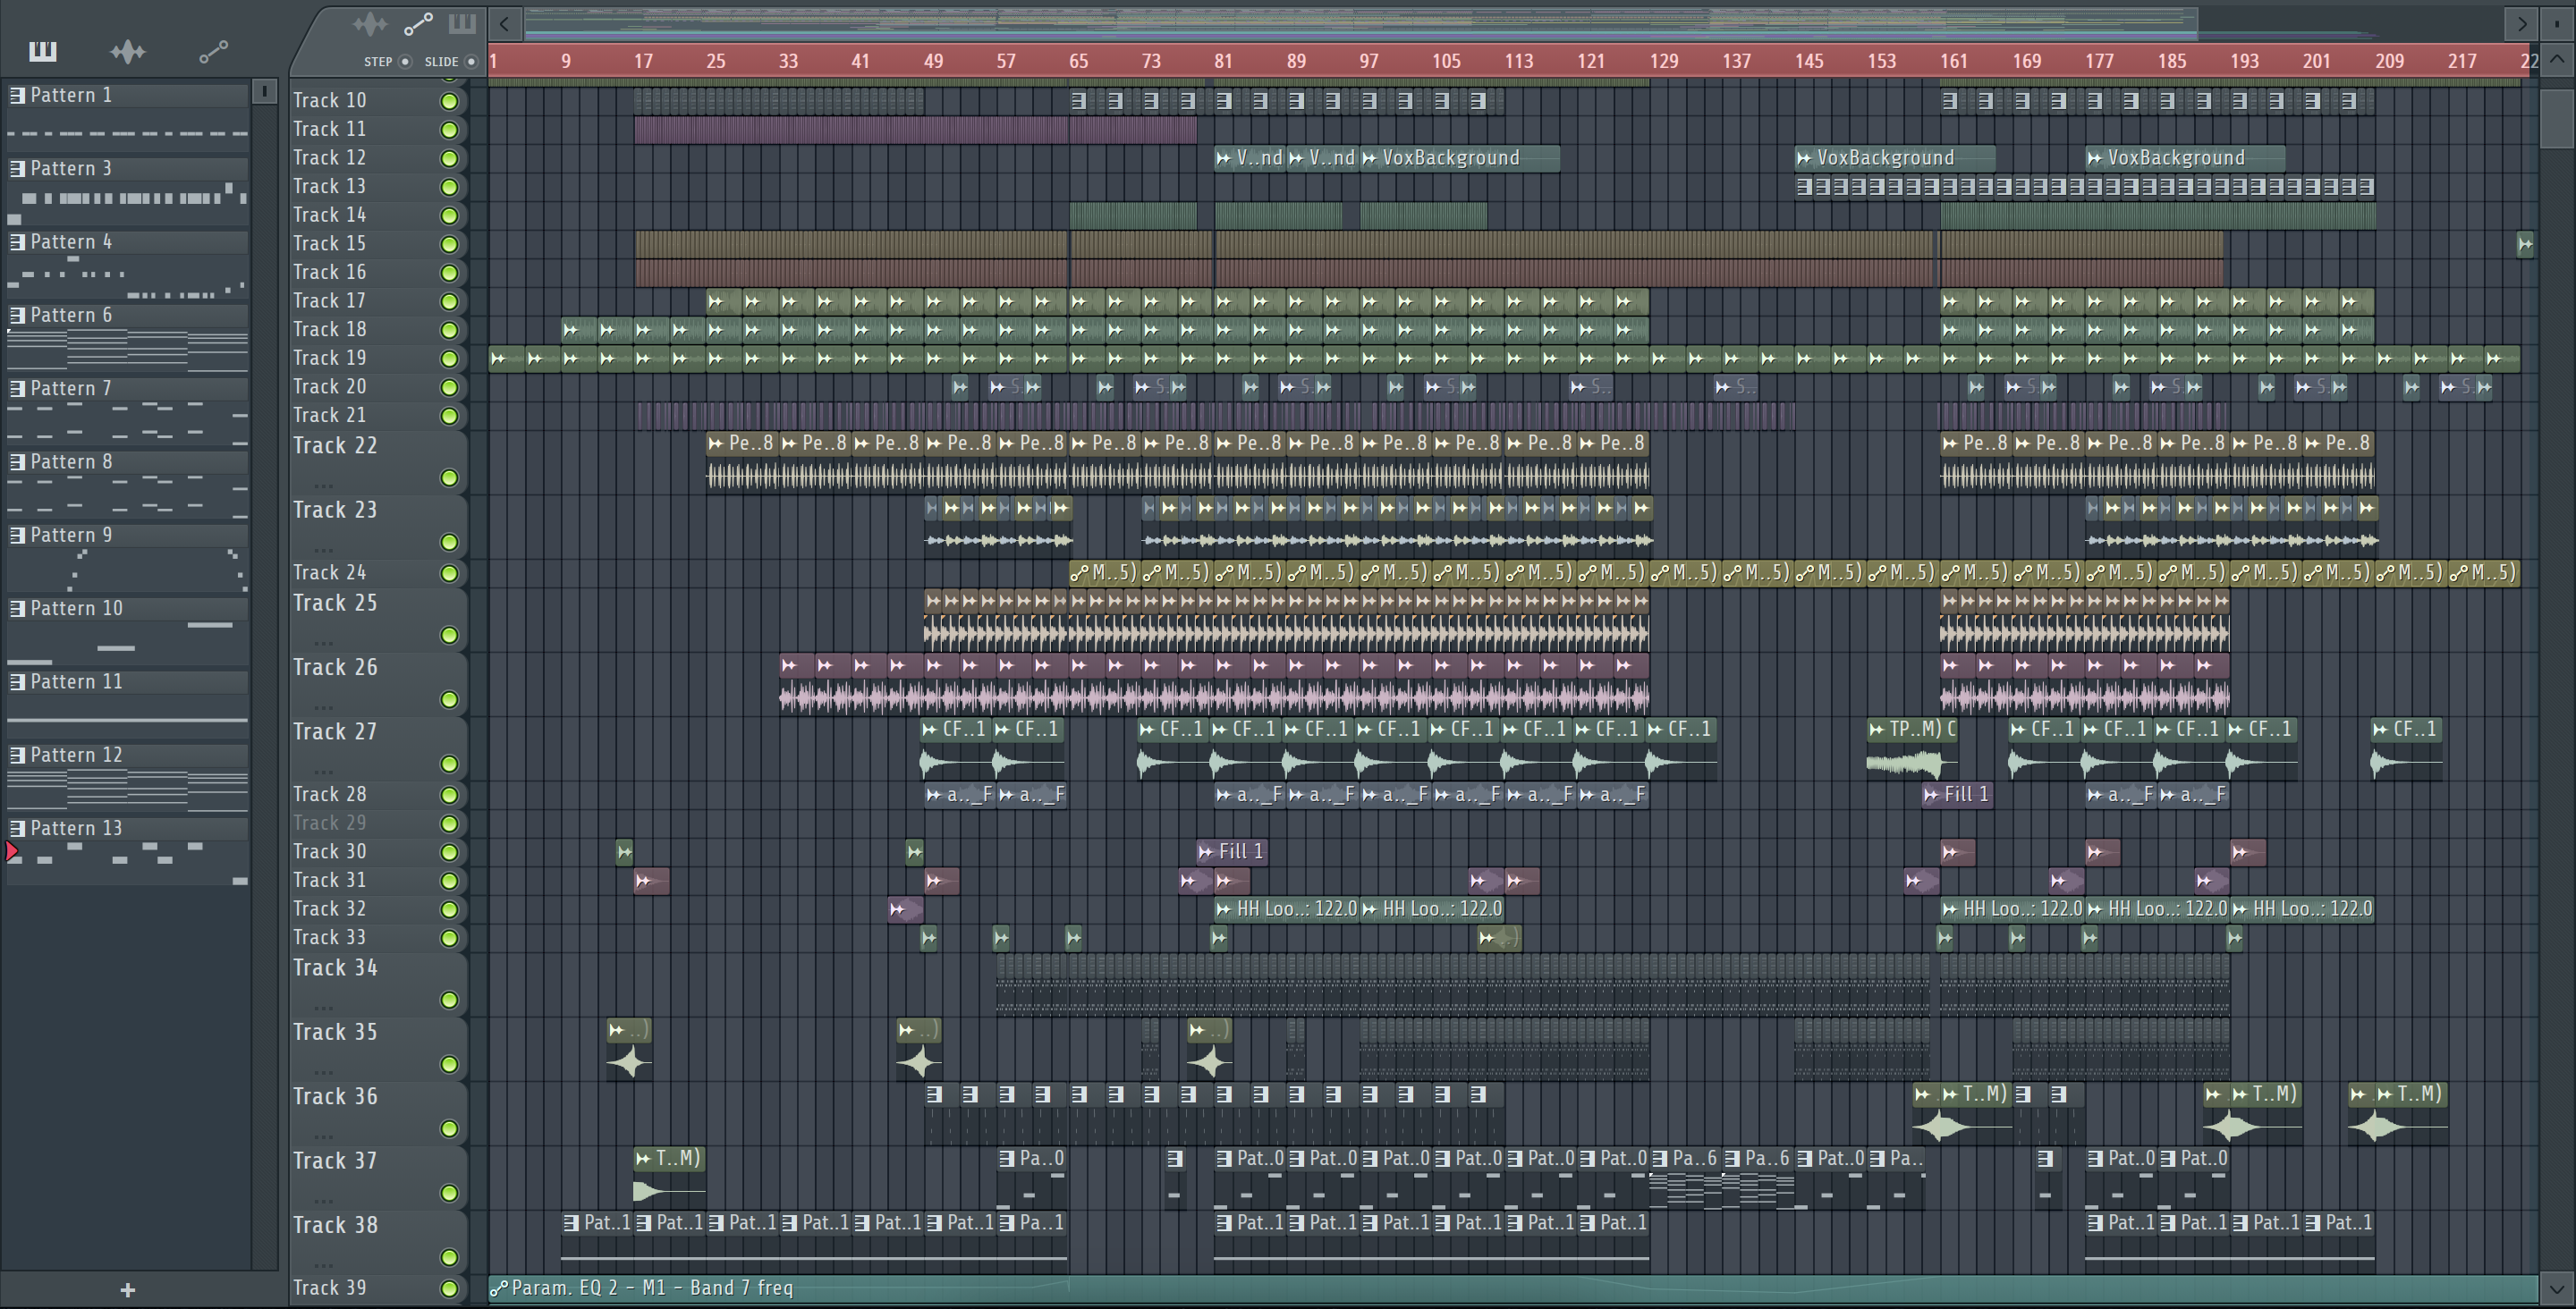Select the Track 12 header

pos(378,158)
